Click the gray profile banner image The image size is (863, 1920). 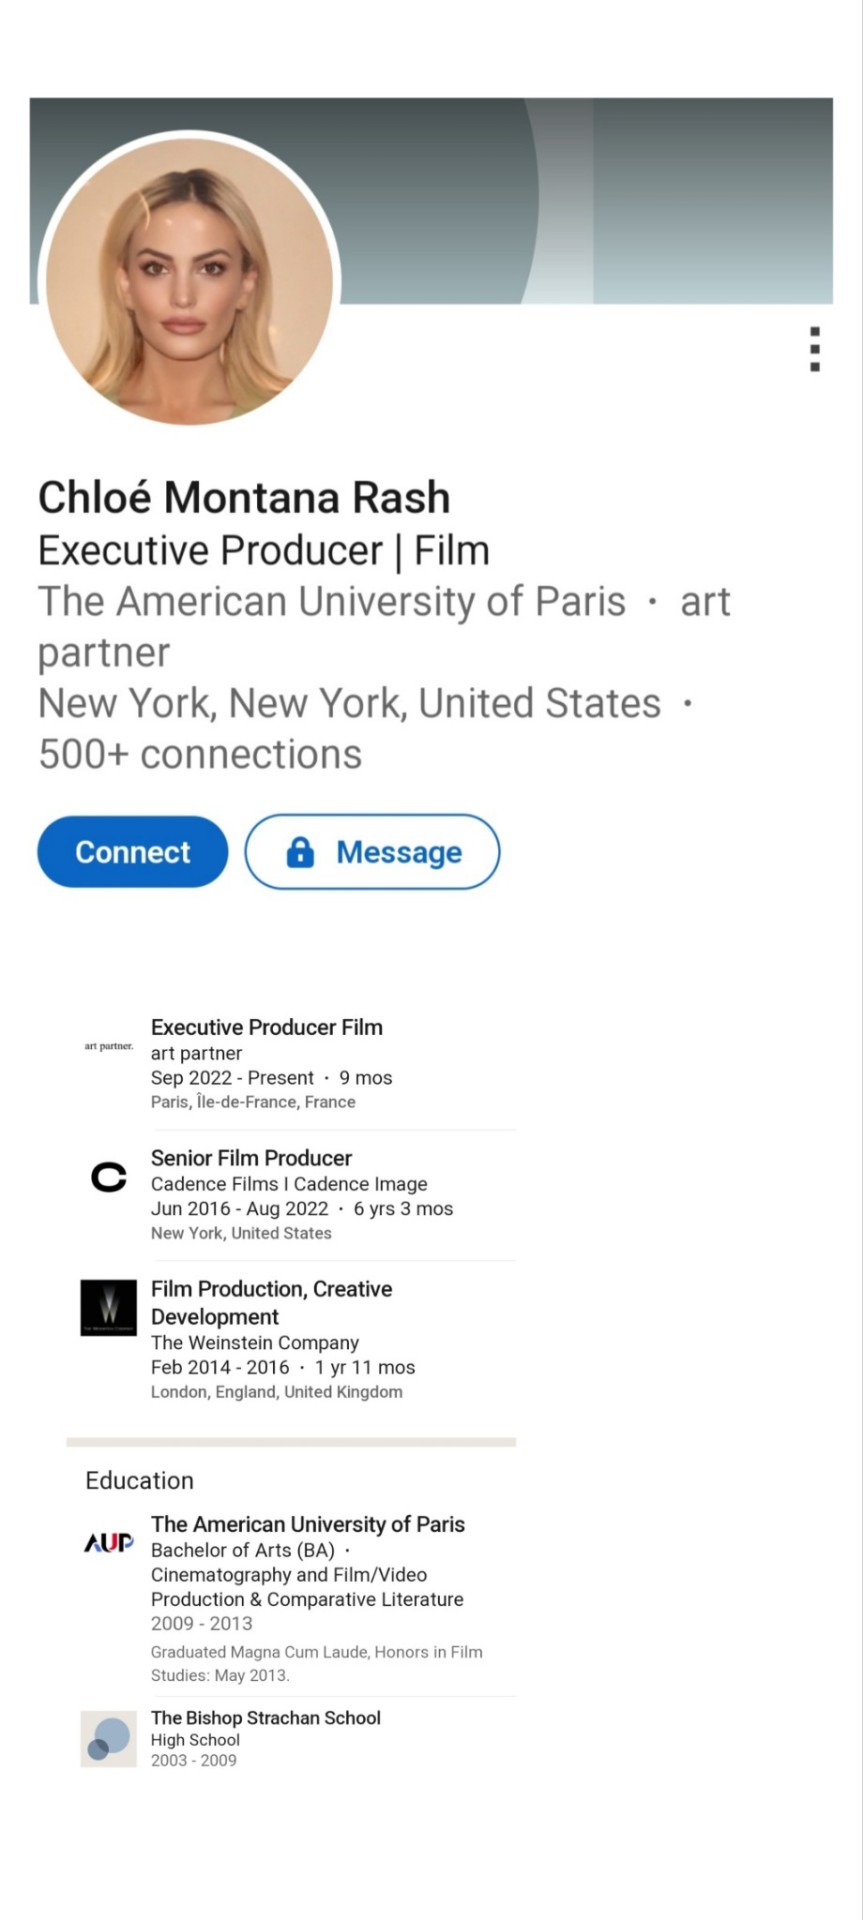(600, 200)
